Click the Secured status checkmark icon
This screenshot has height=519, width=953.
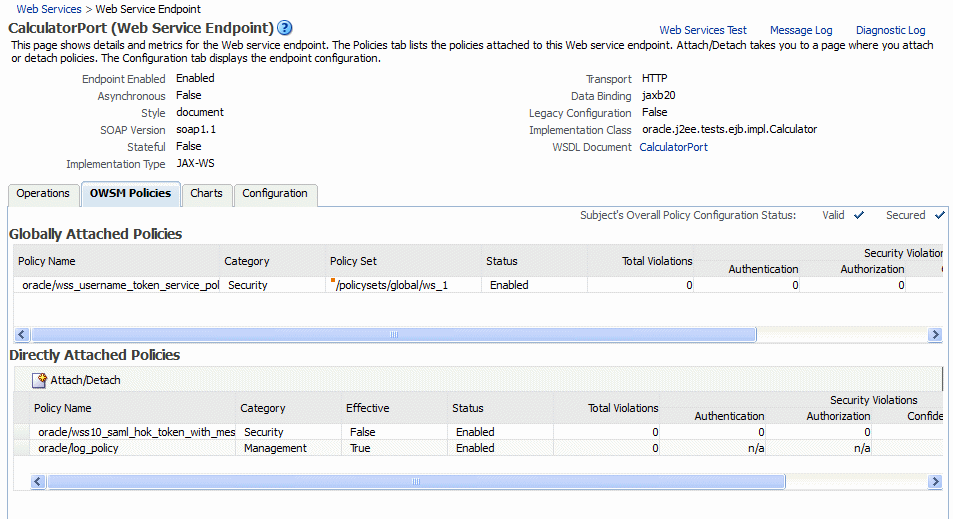coord(940,215)
